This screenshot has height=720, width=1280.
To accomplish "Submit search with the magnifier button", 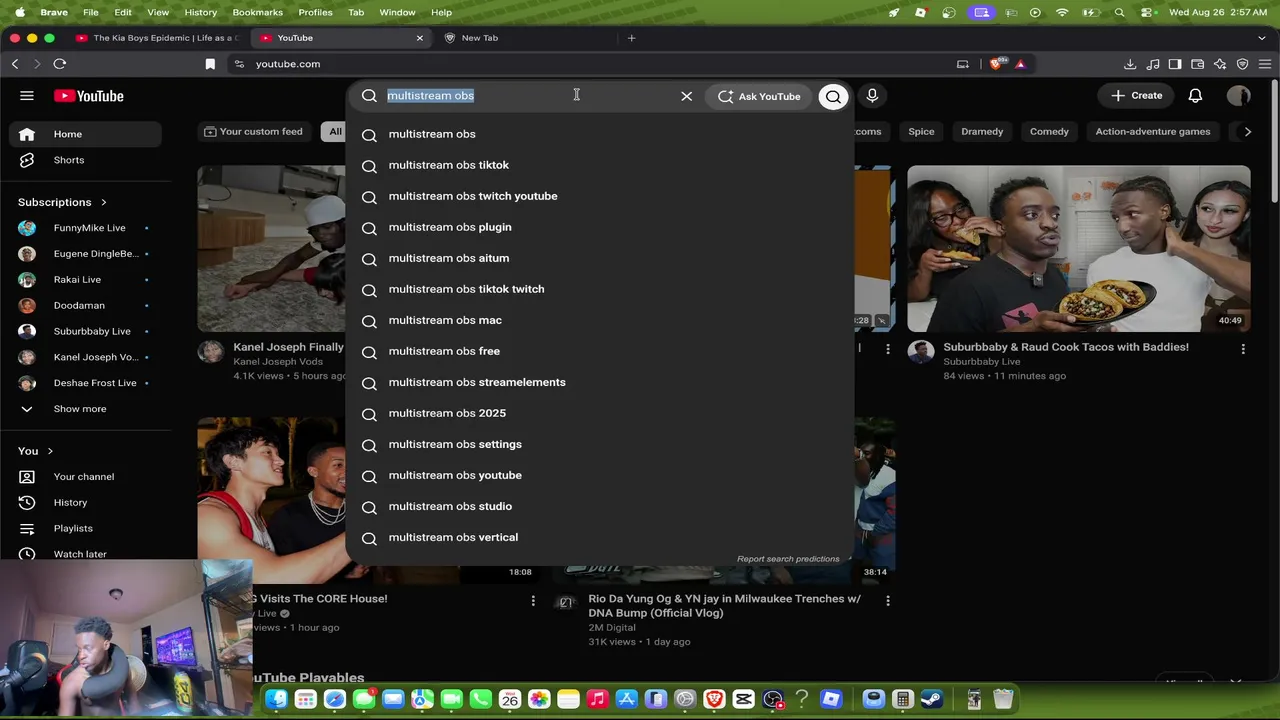I will pyautogui.click(x=833, y=96).
